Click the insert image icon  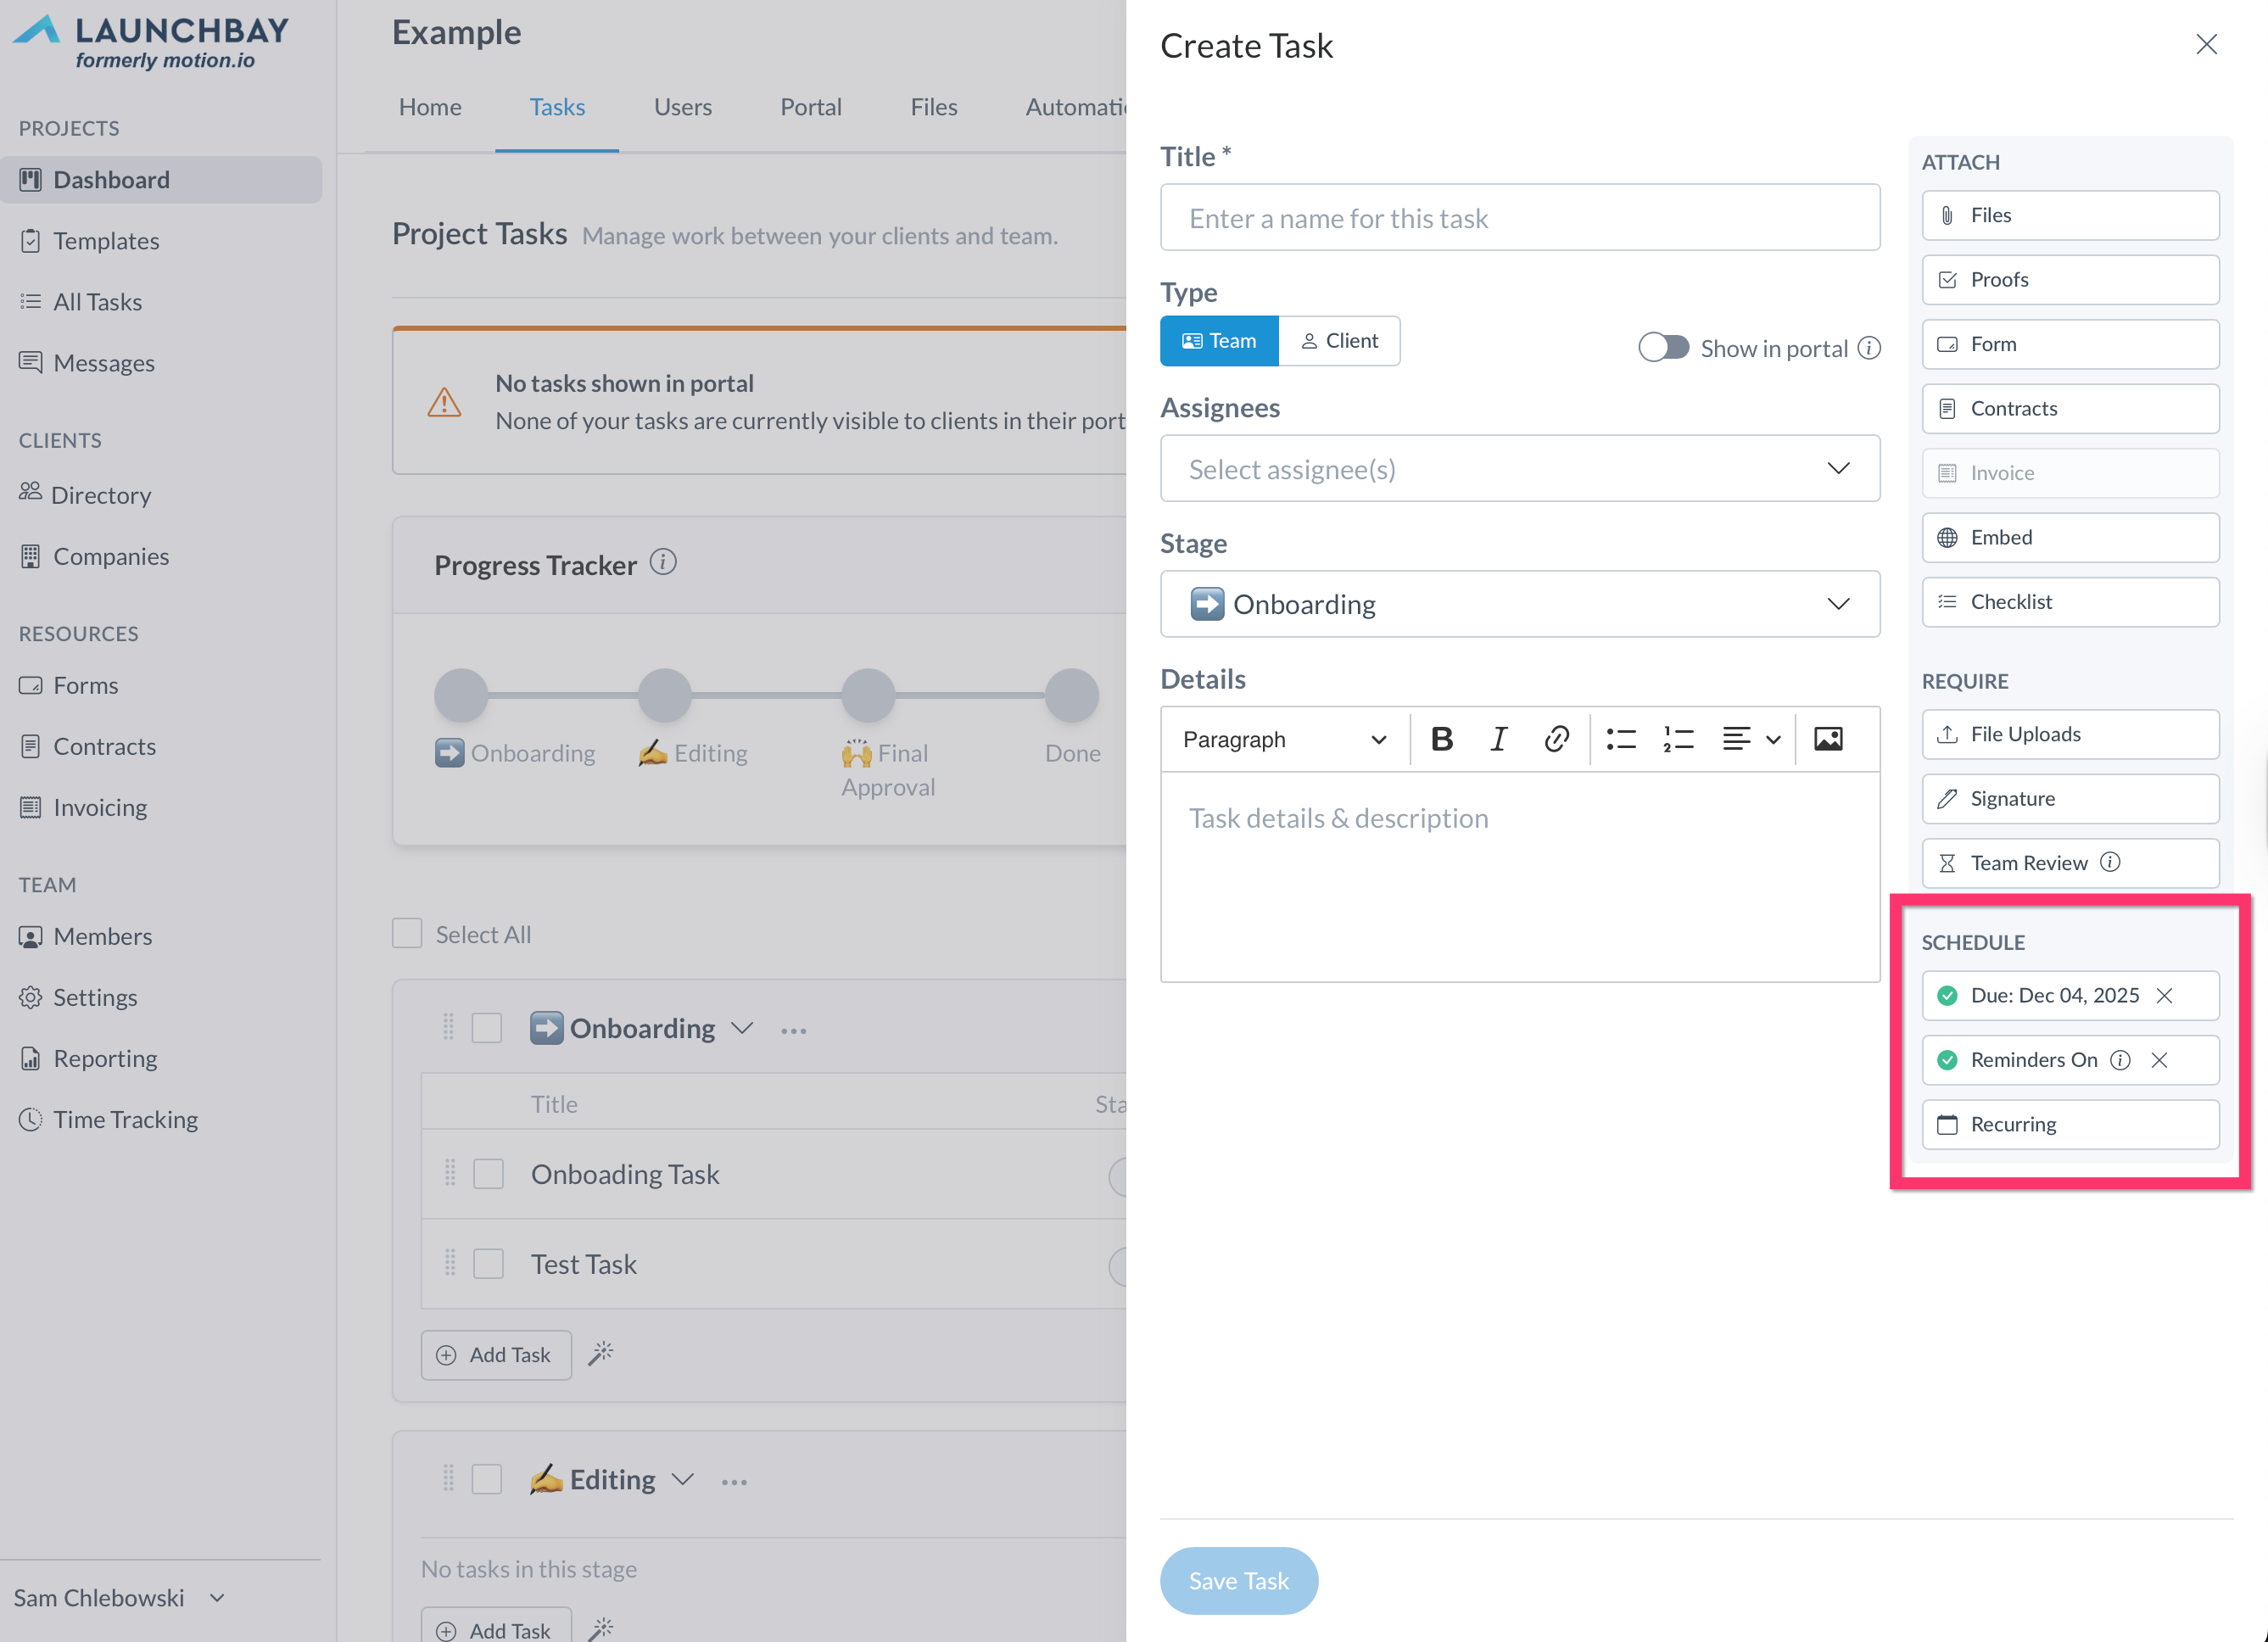pos(1827,739)
